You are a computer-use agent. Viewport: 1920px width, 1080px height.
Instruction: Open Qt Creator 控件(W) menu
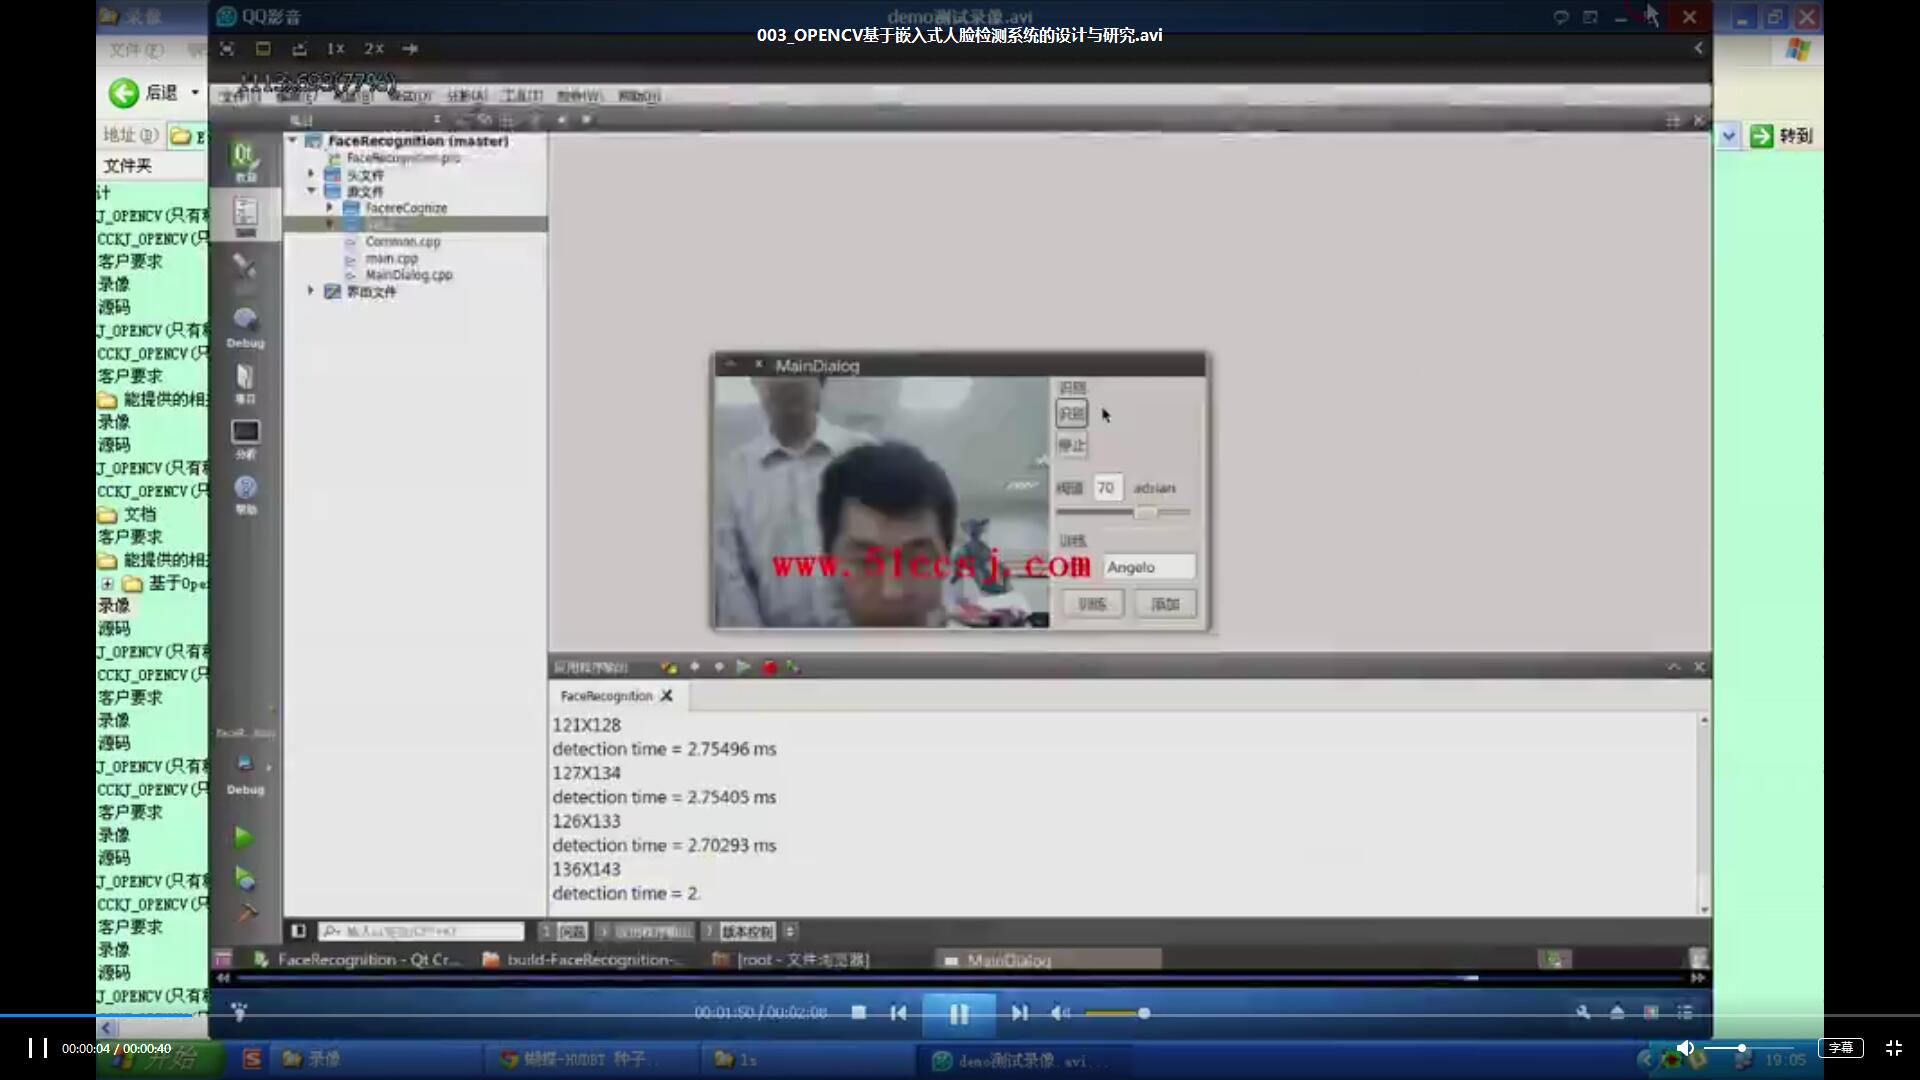580,96
